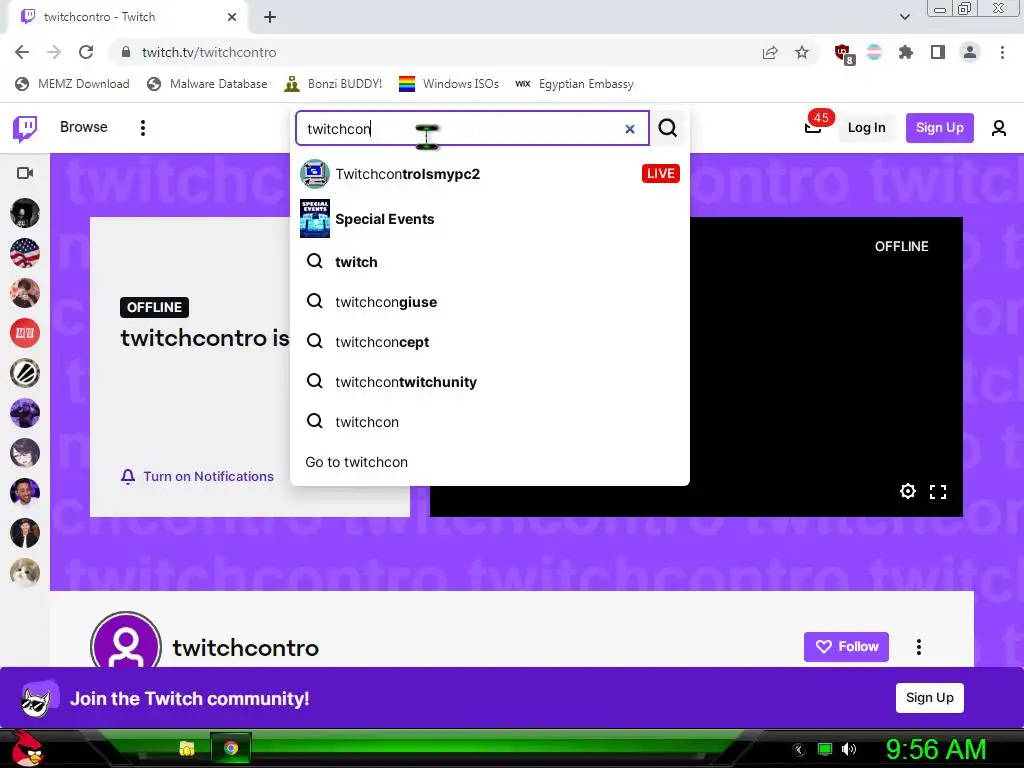Viewport: 1024px width, 768px height.
Task: Toggle the browser side panel
Action: tap(938, 52)
